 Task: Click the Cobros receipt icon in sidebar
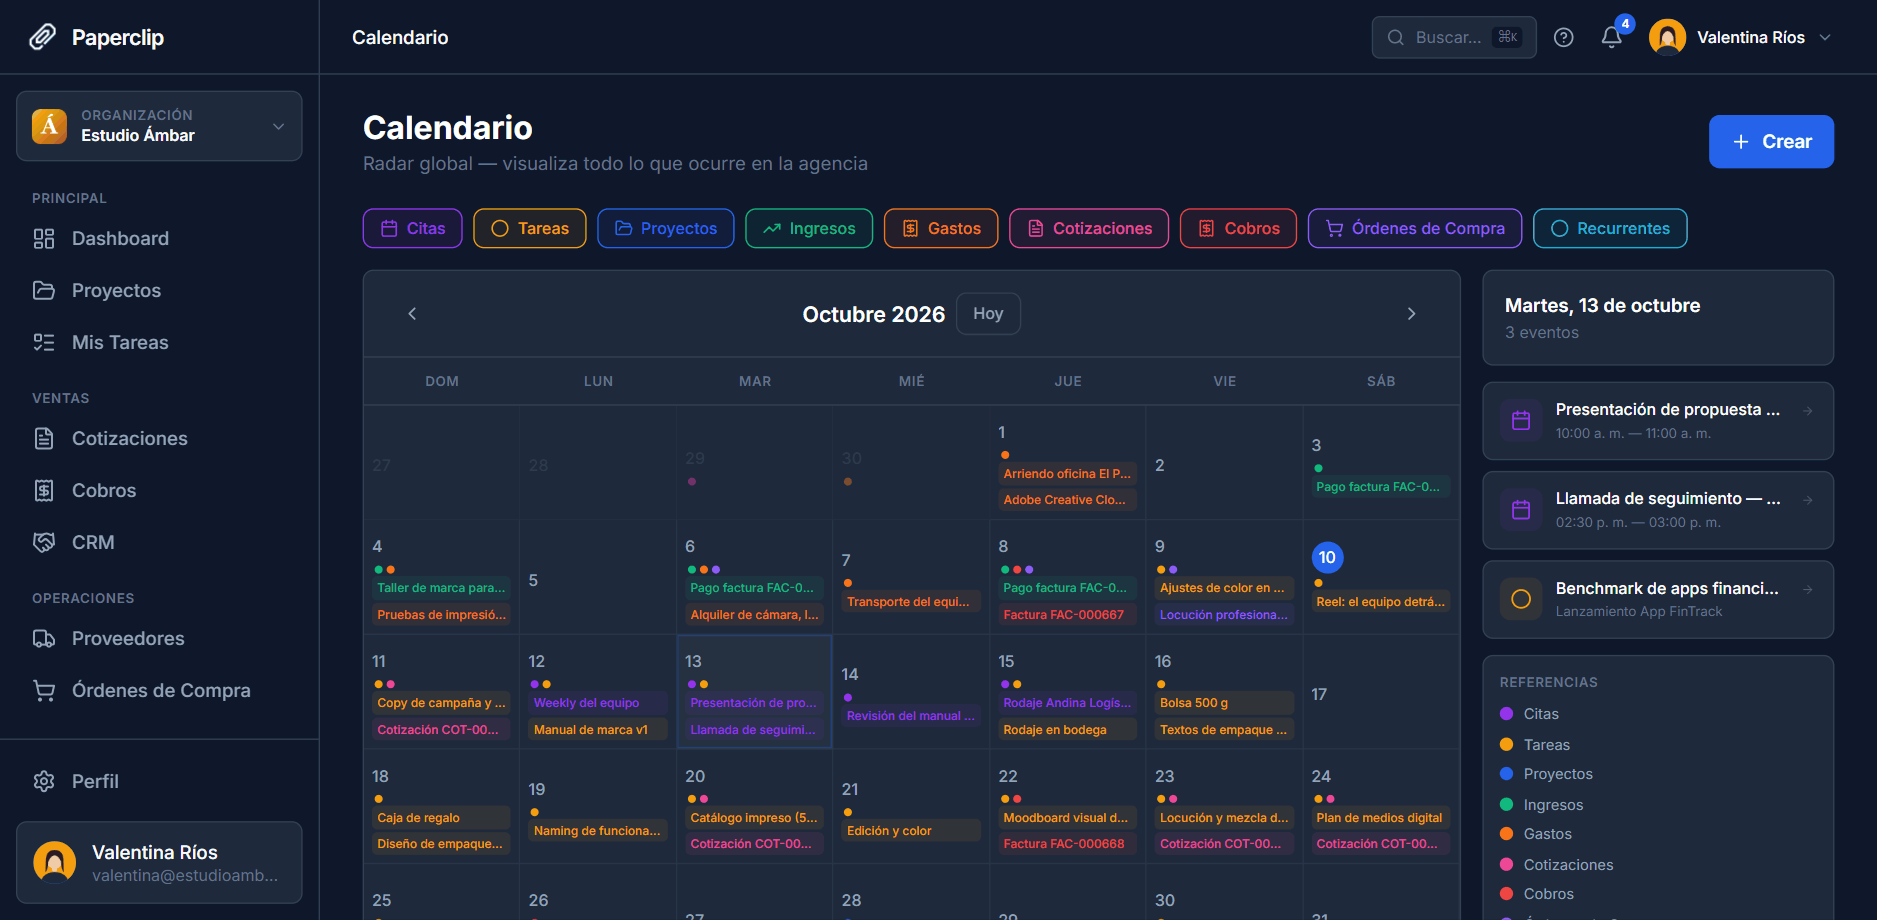44,490
